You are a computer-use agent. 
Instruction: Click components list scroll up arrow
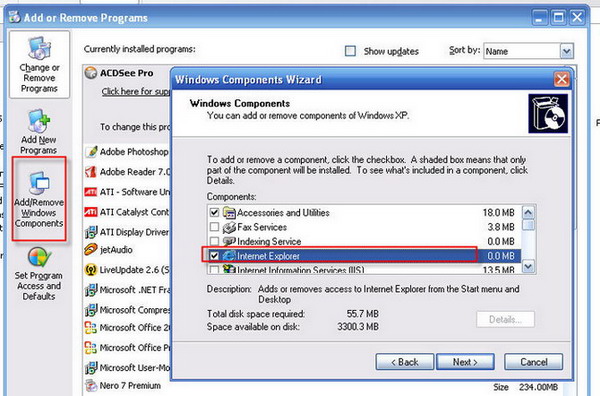click(x=528, y=212)
